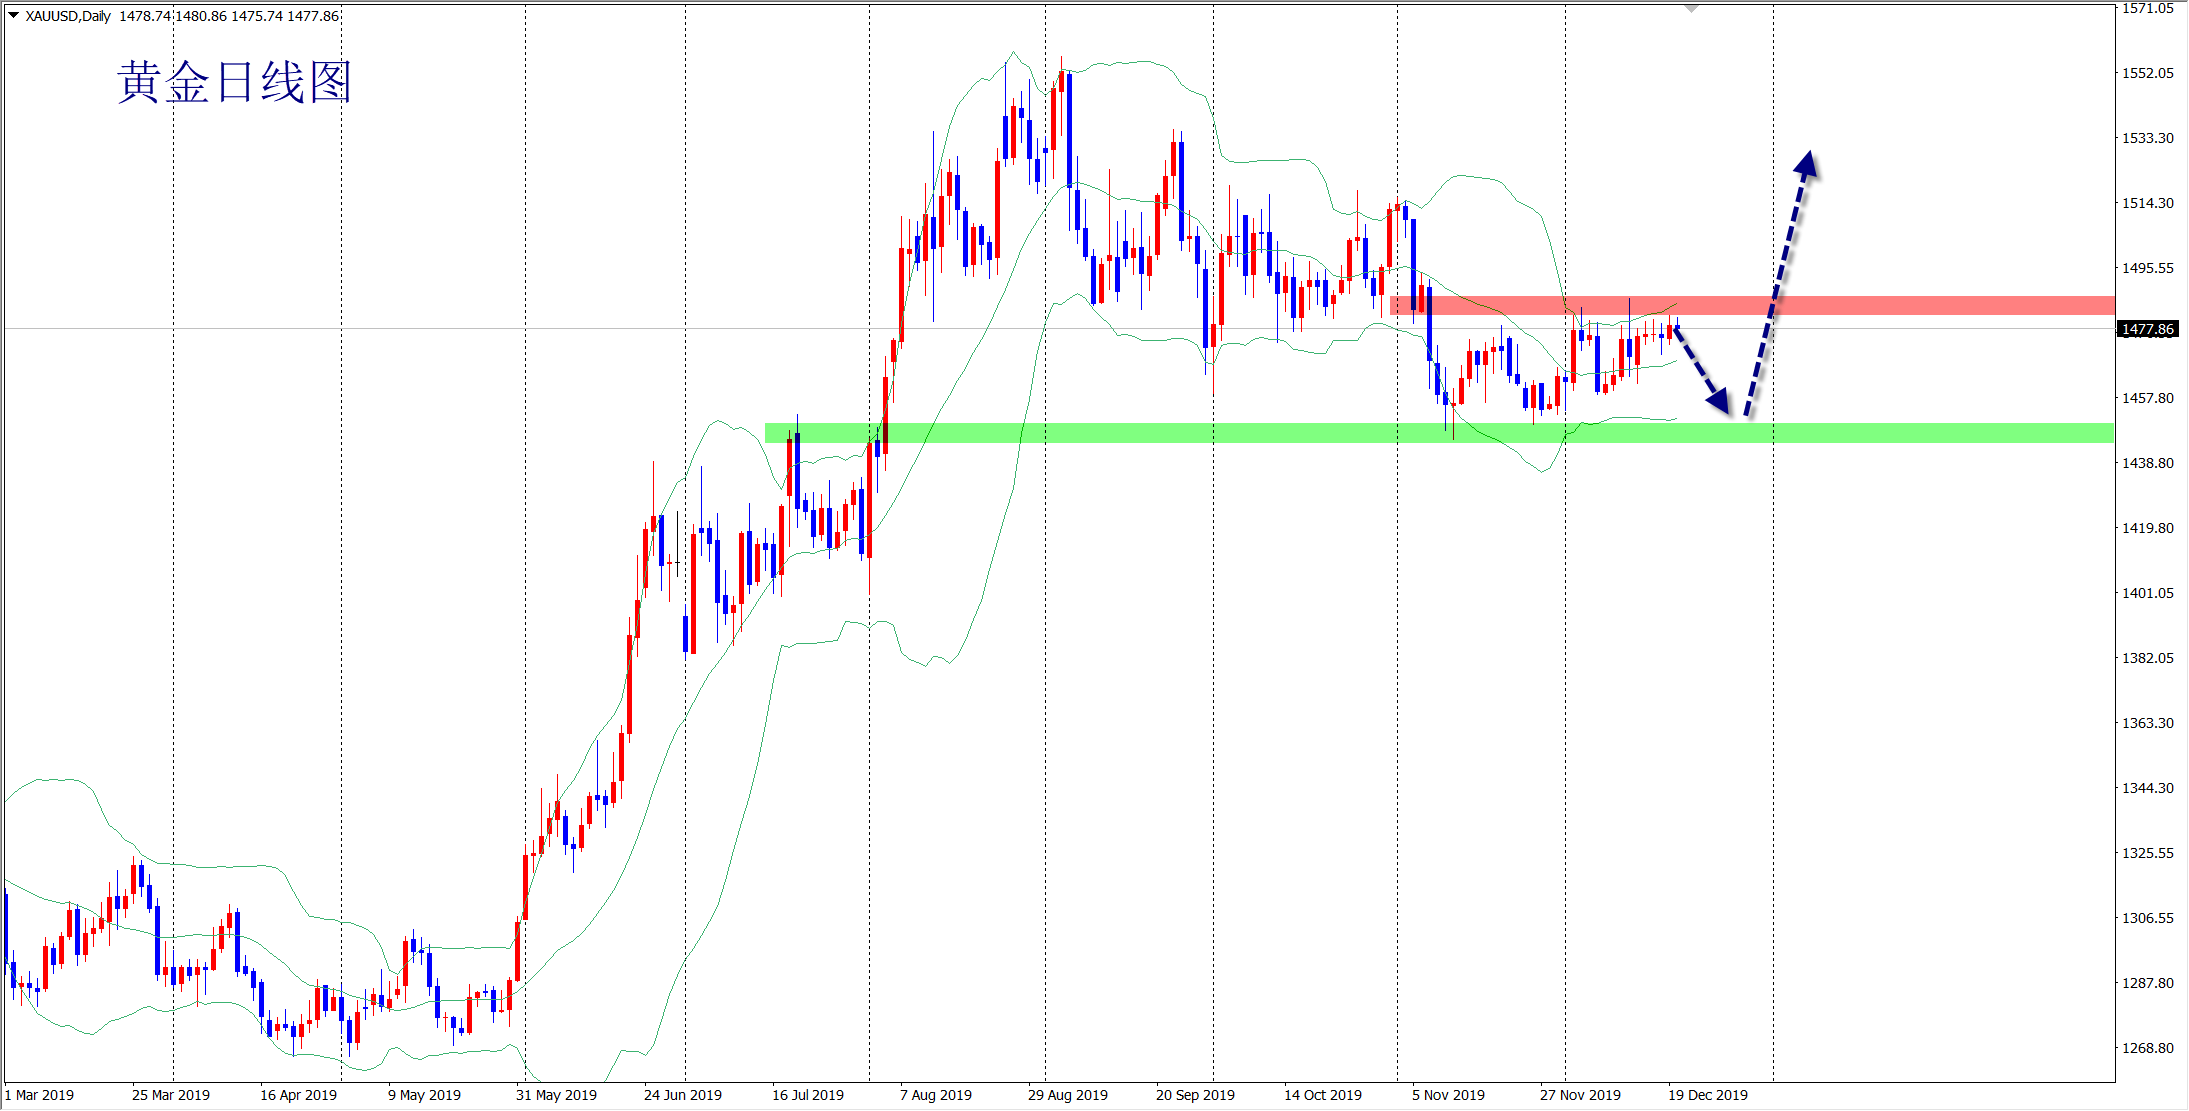Click the 1514.30 price axis label
The height and width of the screenshot is (1111, 2189).
tap(2147, 203)
